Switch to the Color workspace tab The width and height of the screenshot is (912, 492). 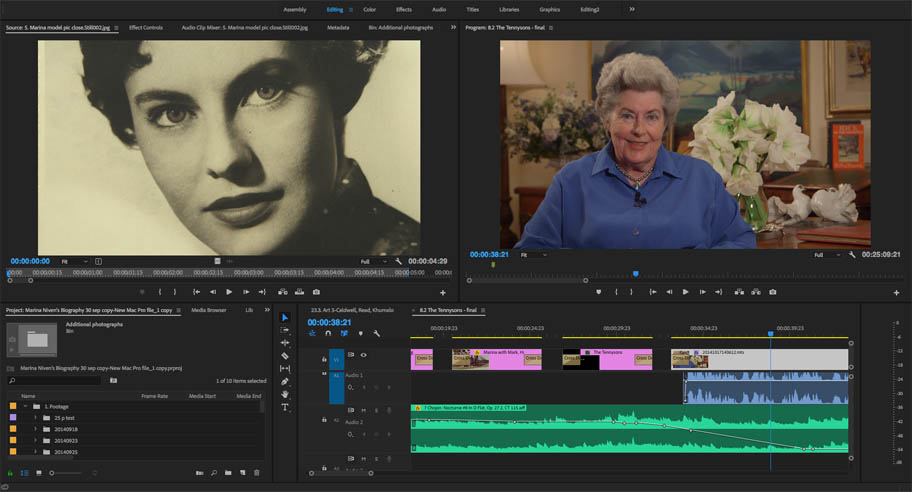tap(369, 9)
